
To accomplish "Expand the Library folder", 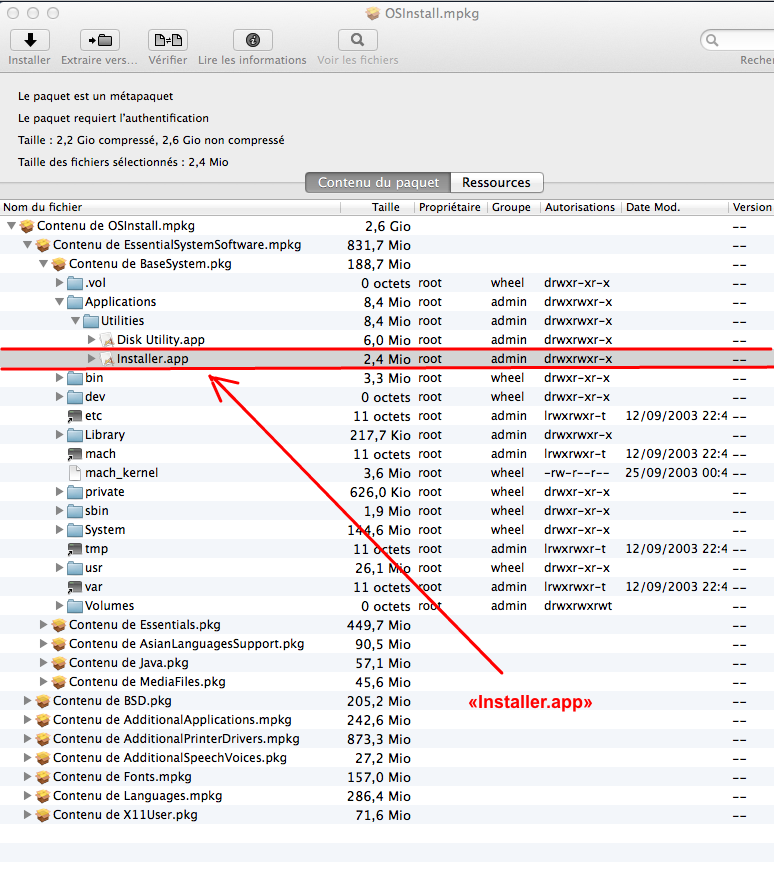I will [x=60, y=435].
